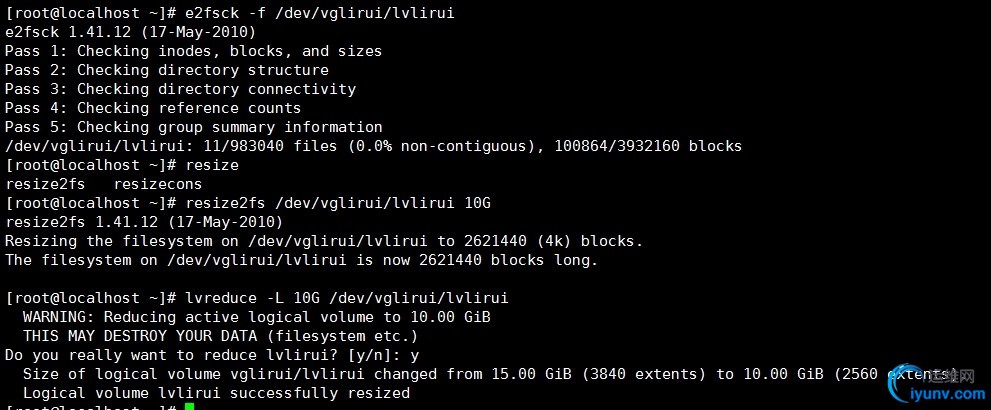Select the Pass 2 directory structure line

pos(166,70)
